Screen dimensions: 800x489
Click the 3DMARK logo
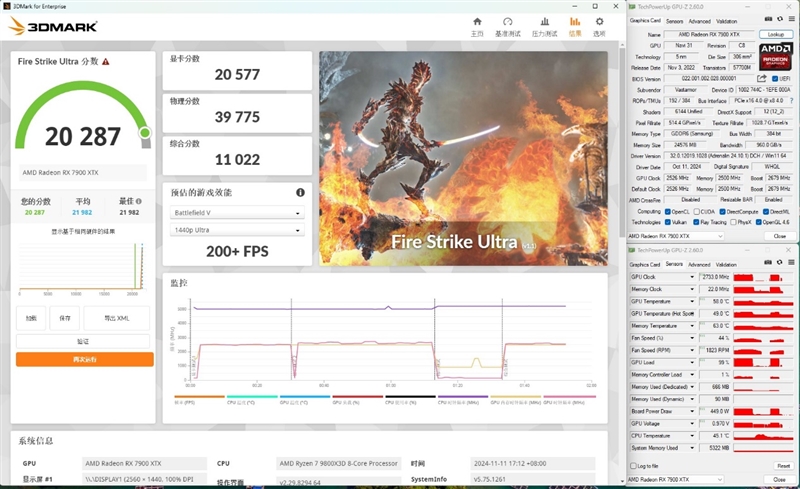point(53,26)
